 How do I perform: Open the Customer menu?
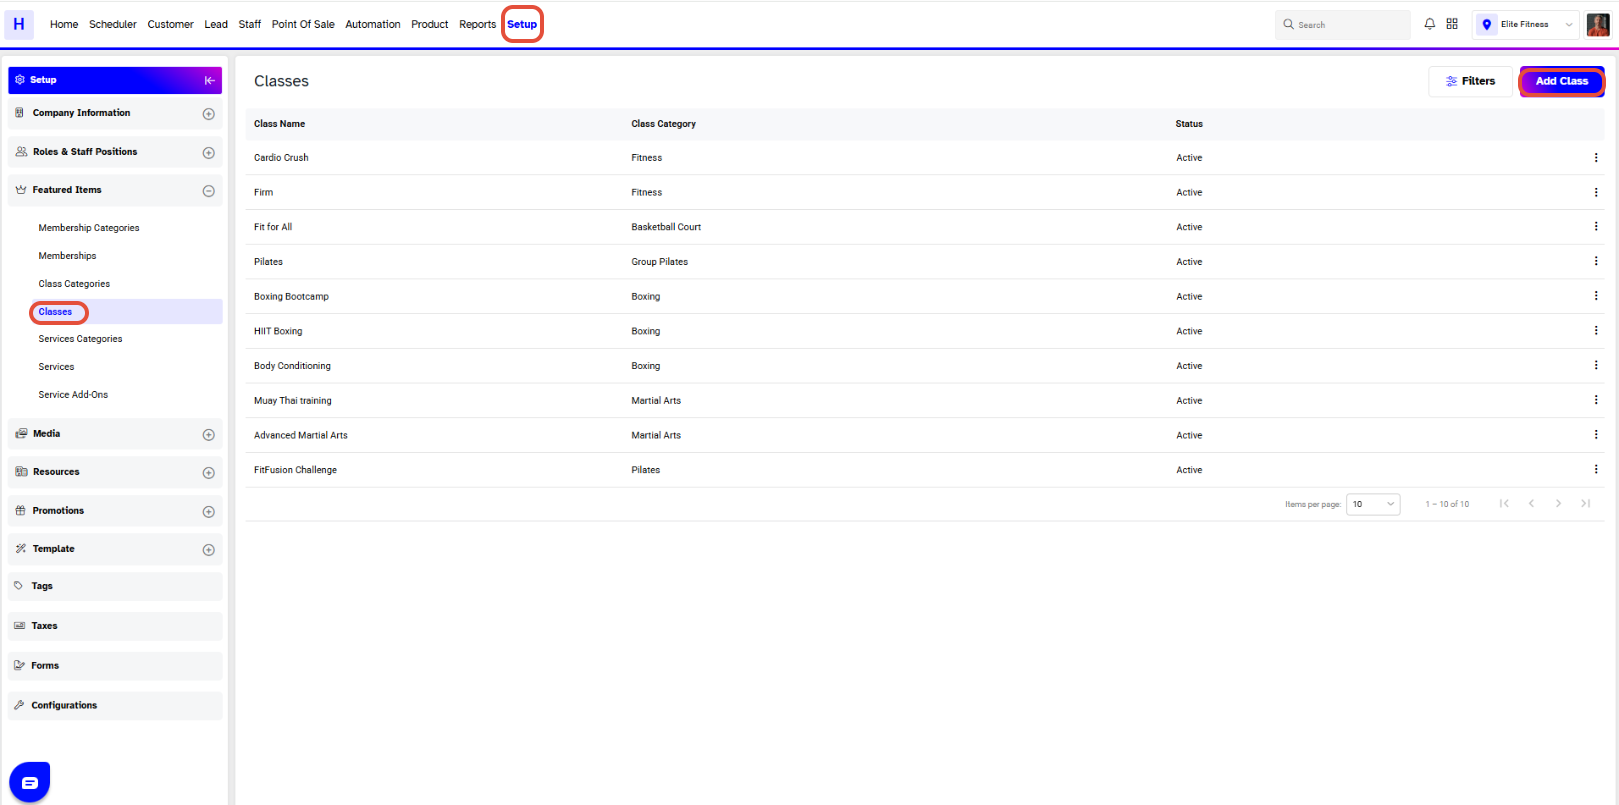pos(171,24)
